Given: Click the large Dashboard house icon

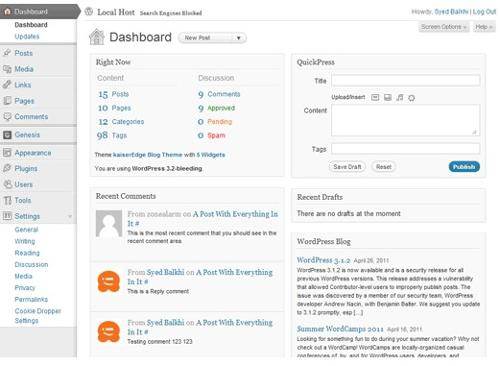Looking at the screenshot, I should point(97,37).
